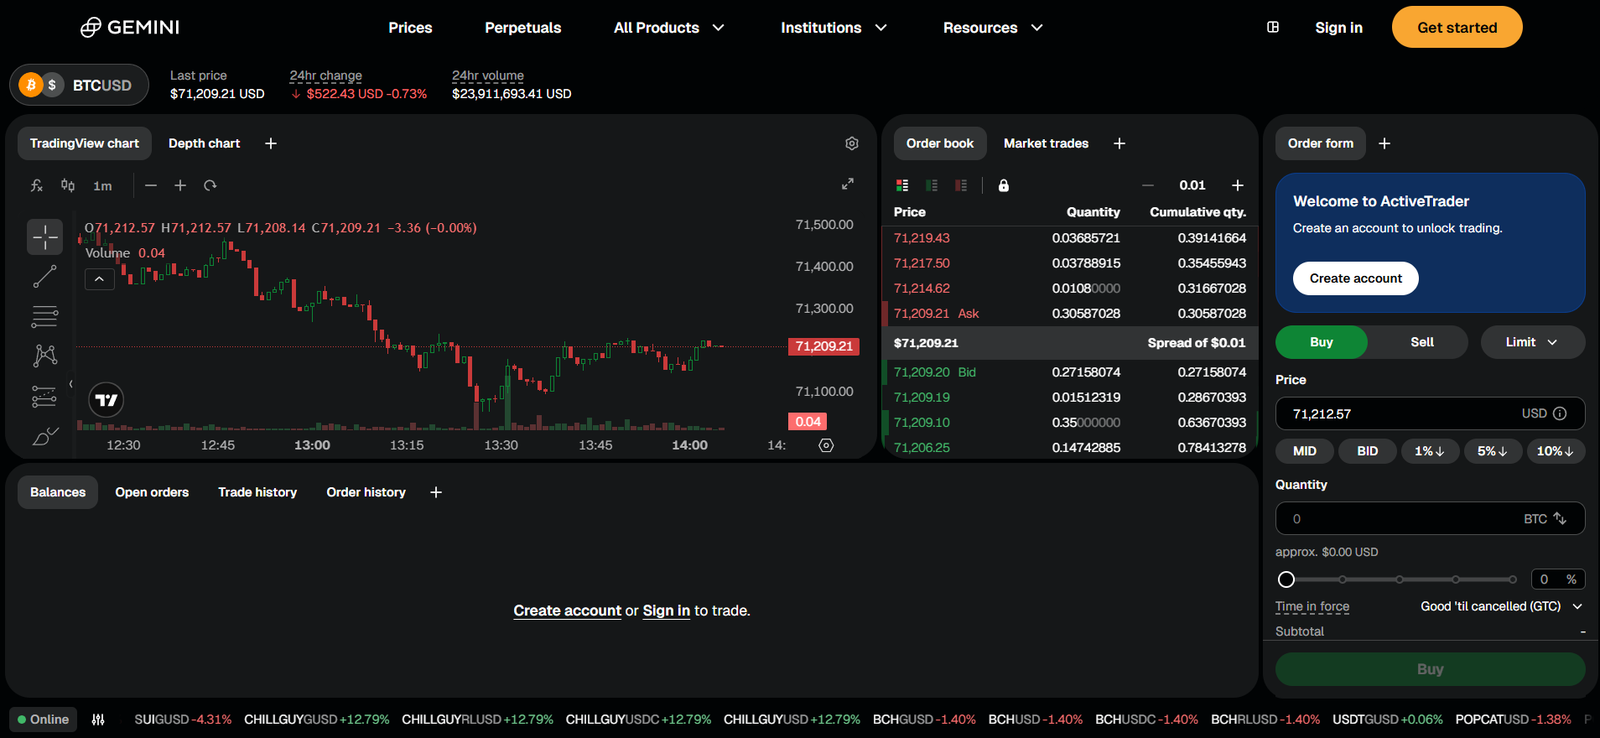Zoom in the chart with plus icon
Image resolution: width=1600 pixels, height=738 pixels.
click(x=180, y=186)
